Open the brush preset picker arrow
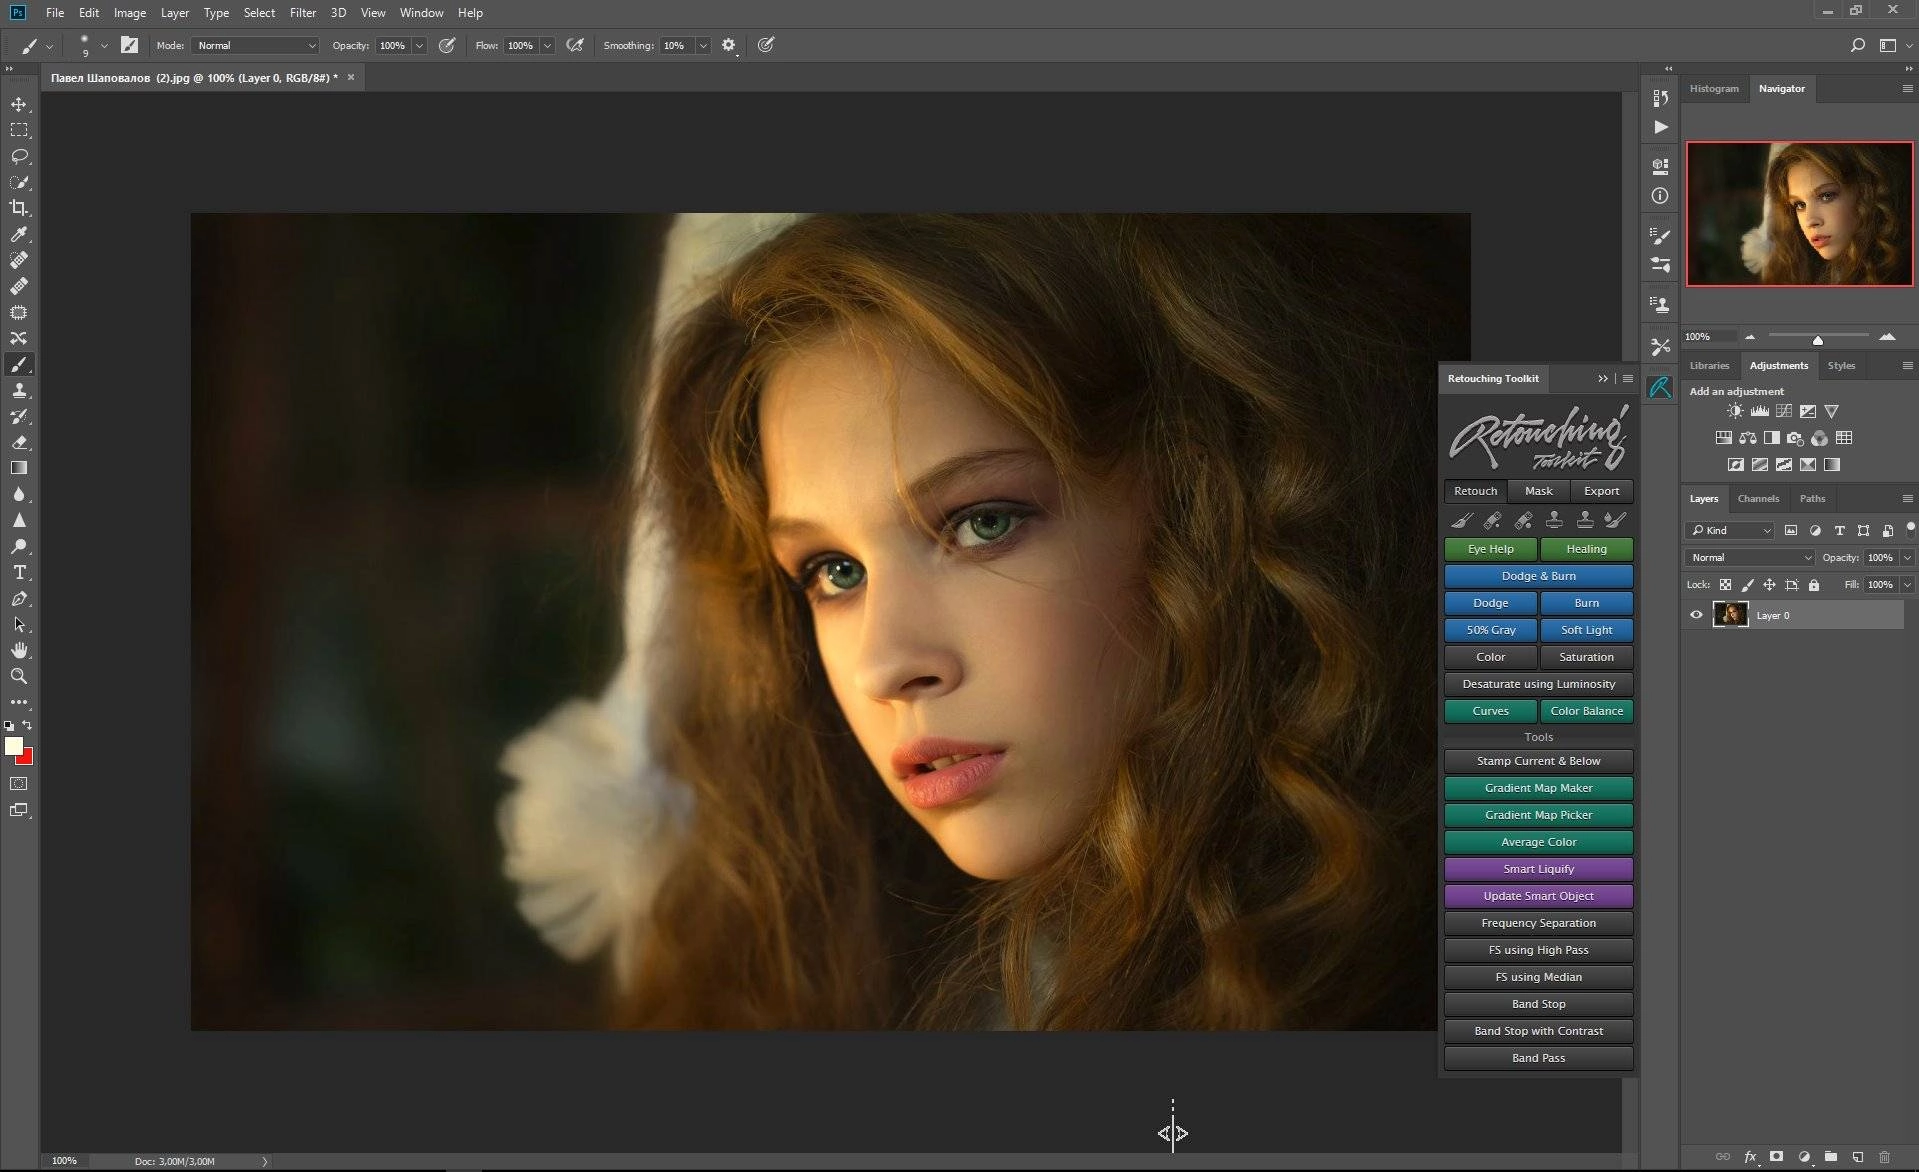The height and width of the screenshot is (1172, 1919). click(x=104, y=45)
